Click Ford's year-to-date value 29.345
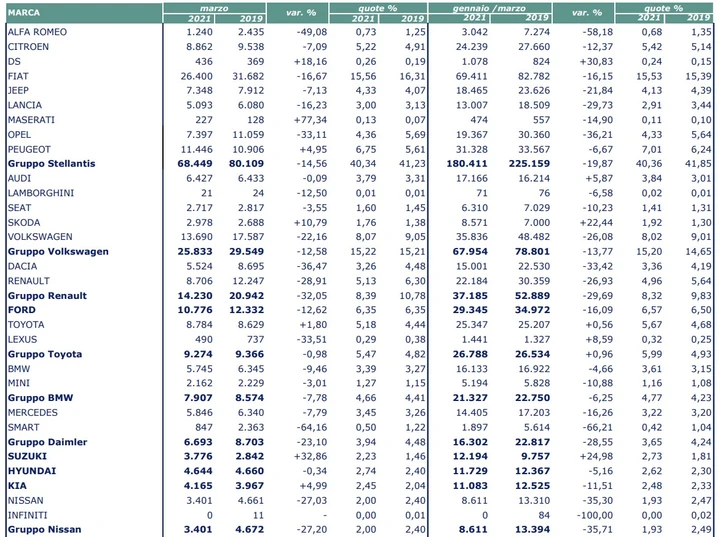Screen dimensions: 720x537 470,310
